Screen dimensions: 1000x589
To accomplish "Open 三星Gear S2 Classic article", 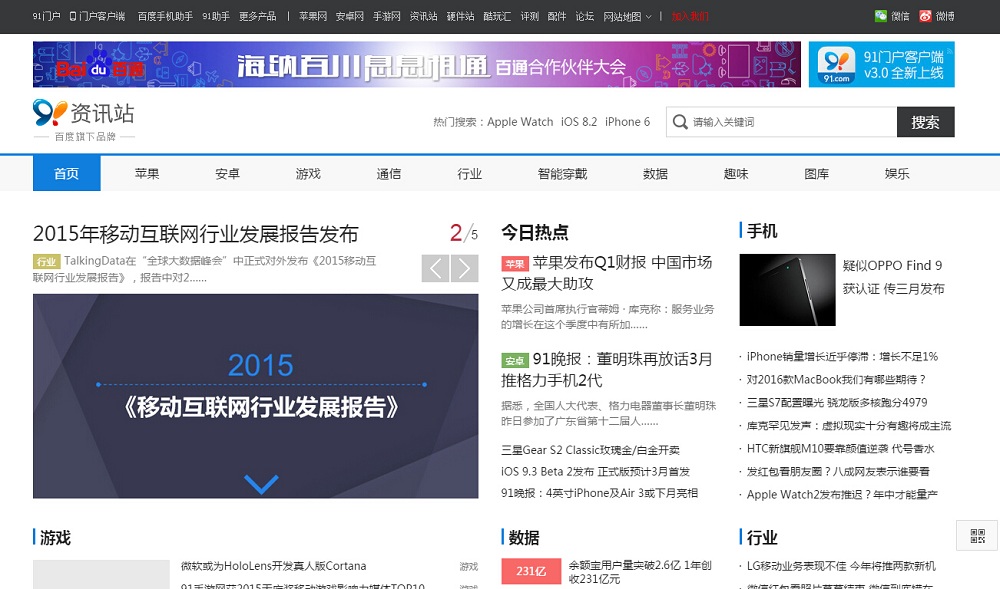I will pos(591,450).
